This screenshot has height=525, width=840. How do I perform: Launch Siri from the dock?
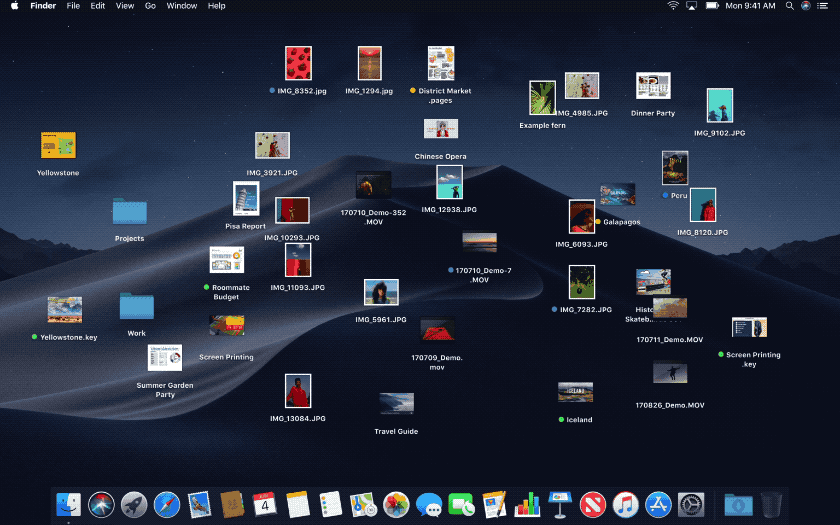101,505
